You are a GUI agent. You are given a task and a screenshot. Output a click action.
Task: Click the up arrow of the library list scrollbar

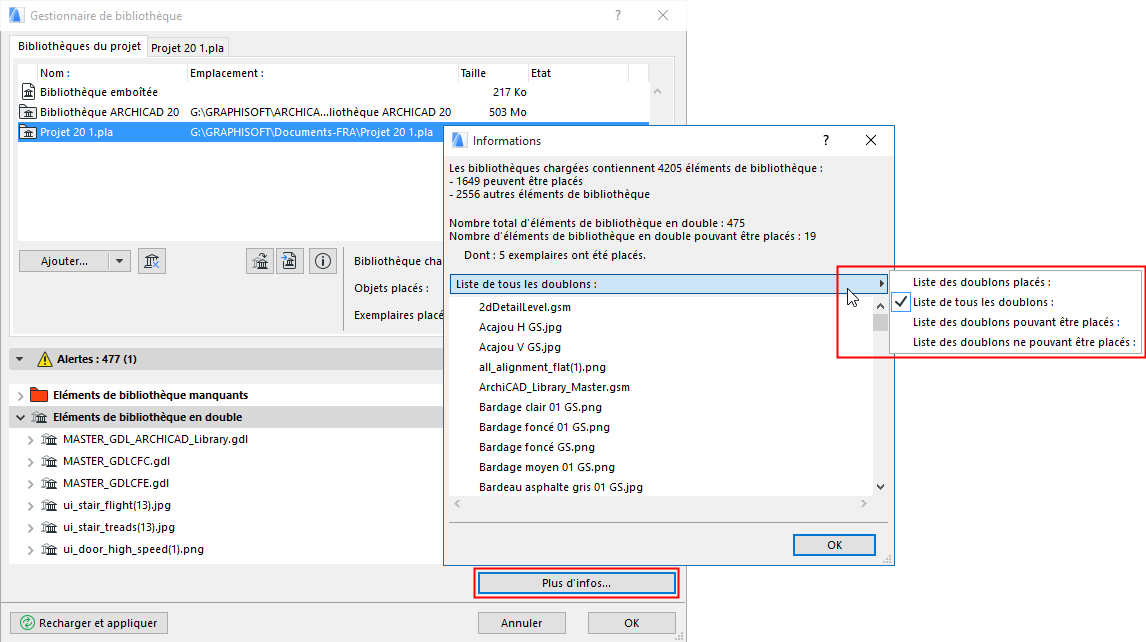point(657,91)
